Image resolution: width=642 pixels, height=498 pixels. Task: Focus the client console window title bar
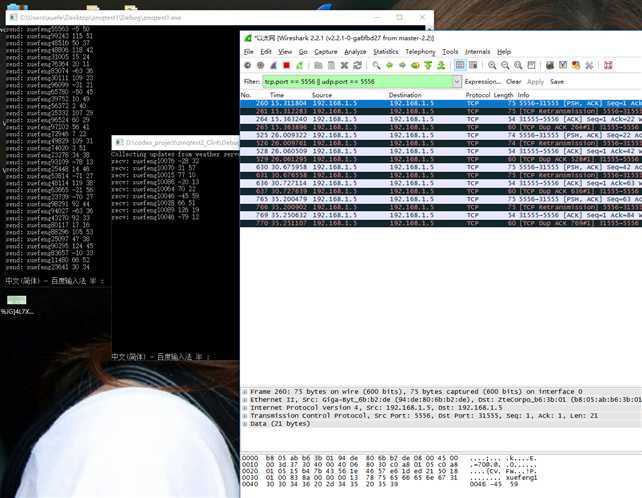pos(176,143)
